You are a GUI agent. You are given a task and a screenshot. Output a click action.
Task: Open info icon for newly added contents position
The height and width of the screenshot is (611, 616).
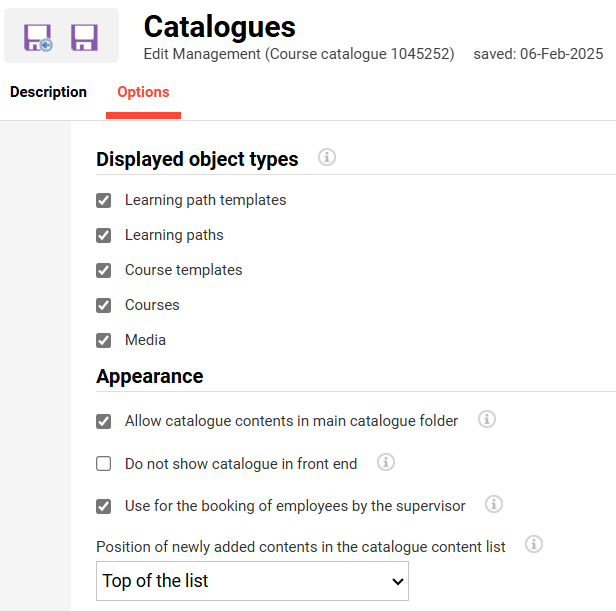[x=534, y=545]
